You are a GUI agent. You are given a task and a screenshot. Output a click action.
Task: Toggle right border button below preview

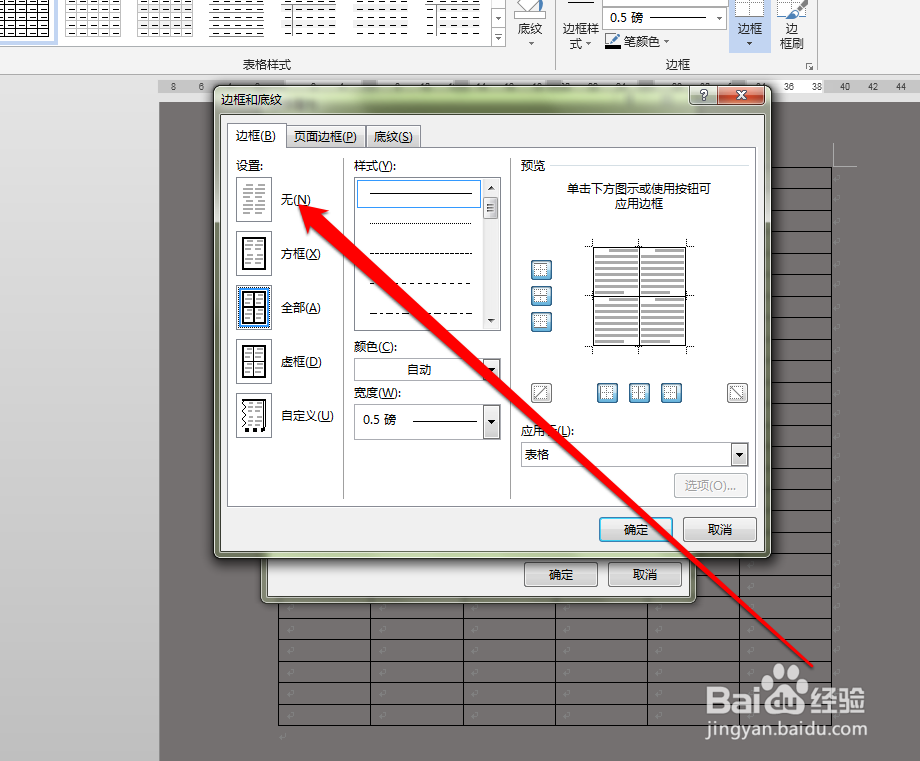click(671, 393)
